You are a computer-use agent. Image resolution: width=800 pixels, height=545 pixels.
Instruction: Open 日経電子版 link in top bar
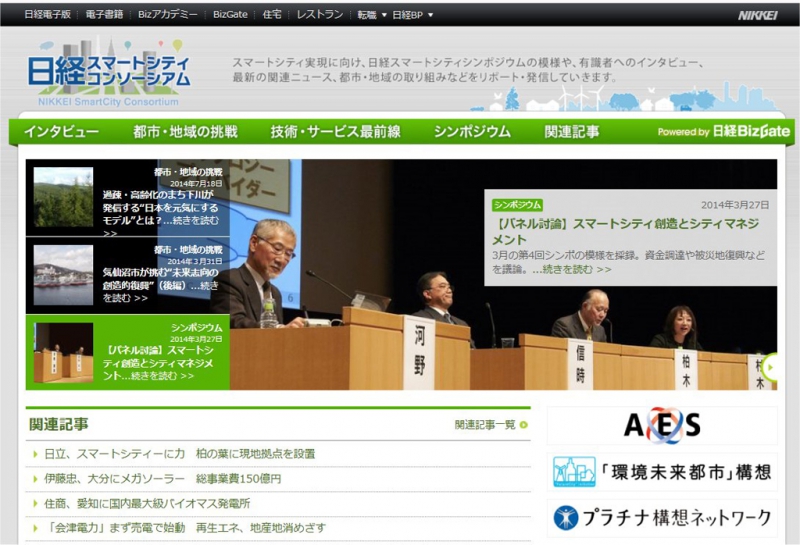coord(47,15)
